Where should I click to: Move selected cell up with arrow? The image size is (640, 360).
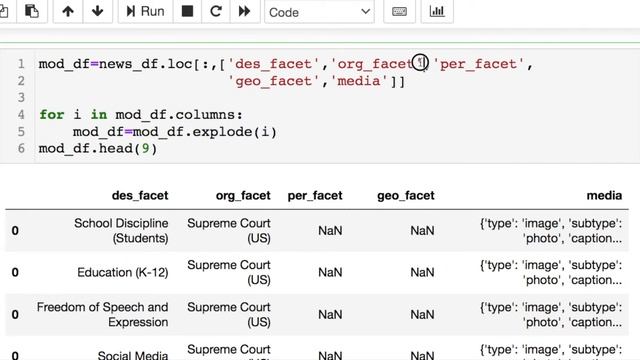click(x=68, y=11)
